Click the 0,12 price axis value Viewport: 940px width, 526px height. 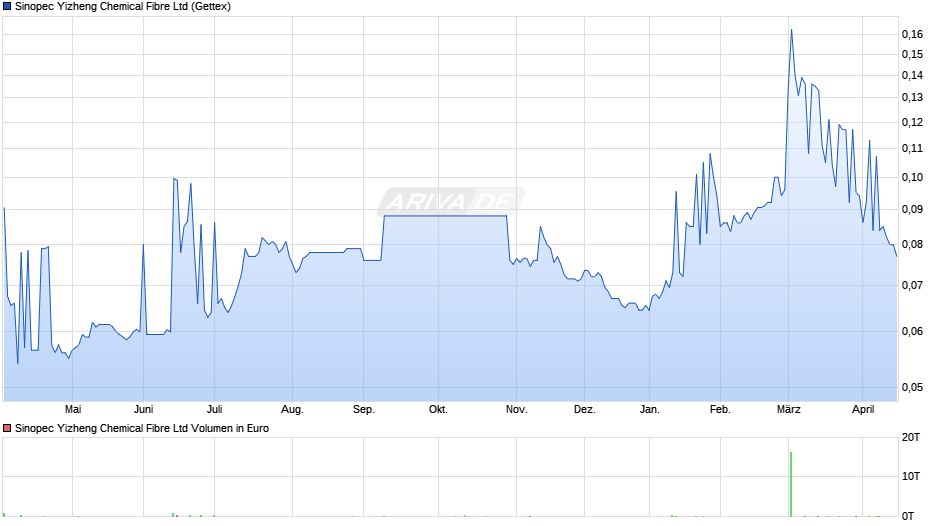click(x=912, y=122)
